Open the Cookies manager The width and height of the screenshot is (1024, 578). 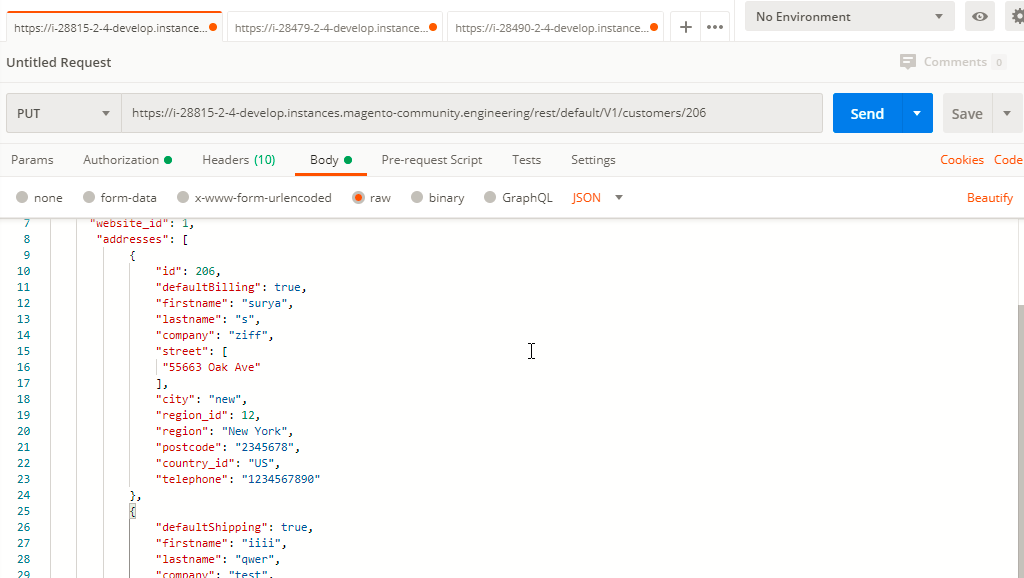point(961,160)
